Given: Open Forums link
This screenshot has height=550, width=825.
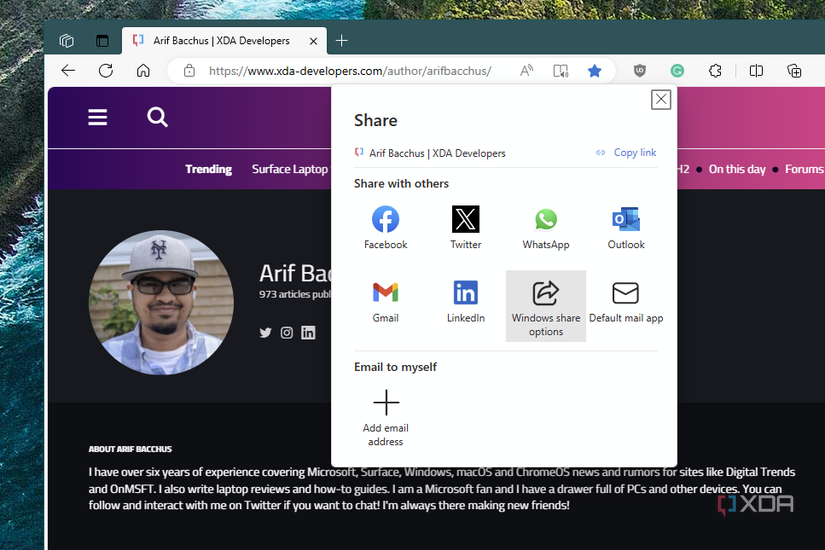Looking at the screenshot, I should coord(804,169).
